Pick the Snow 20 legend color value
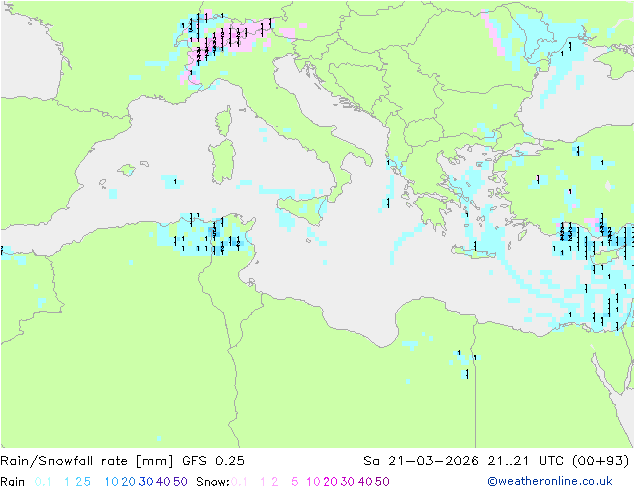 (331, 482)
